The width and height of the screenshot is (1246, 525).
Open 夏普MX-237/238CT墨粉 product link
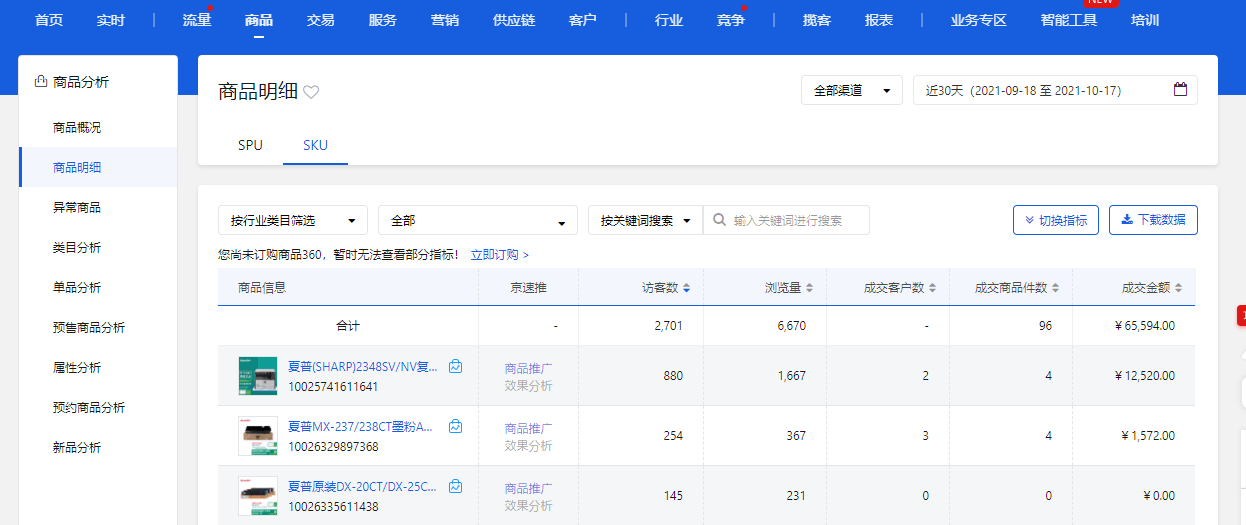tap(361, 427)
